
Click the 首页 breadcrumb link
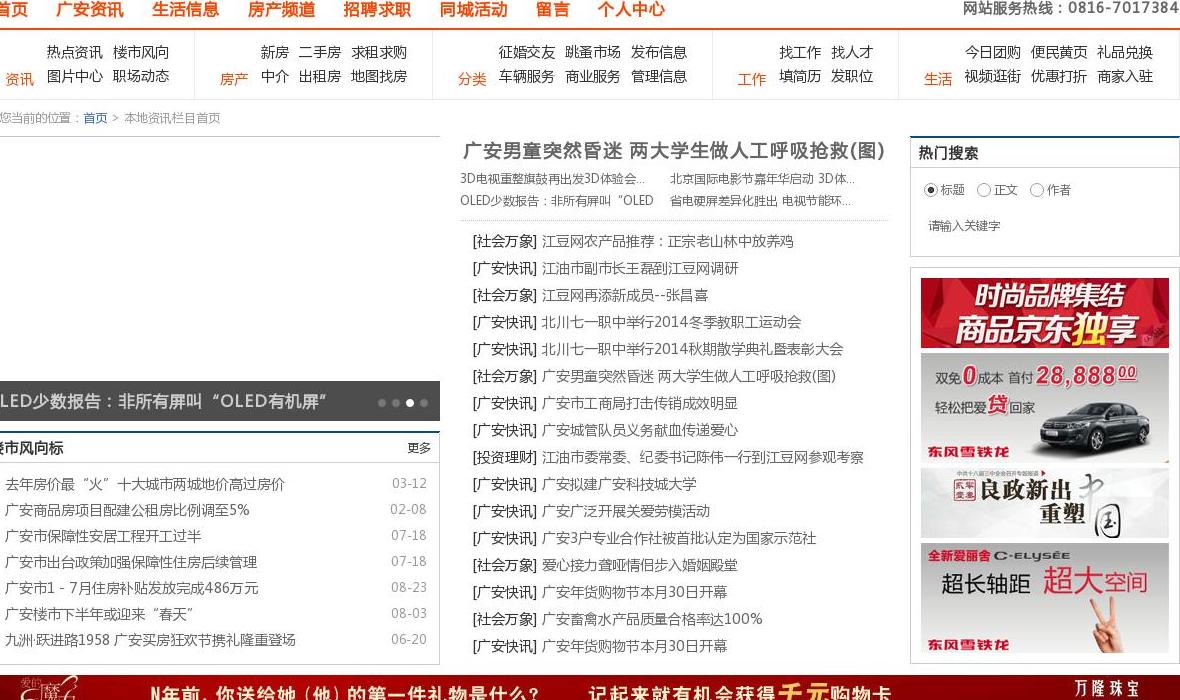coord(96,118)
